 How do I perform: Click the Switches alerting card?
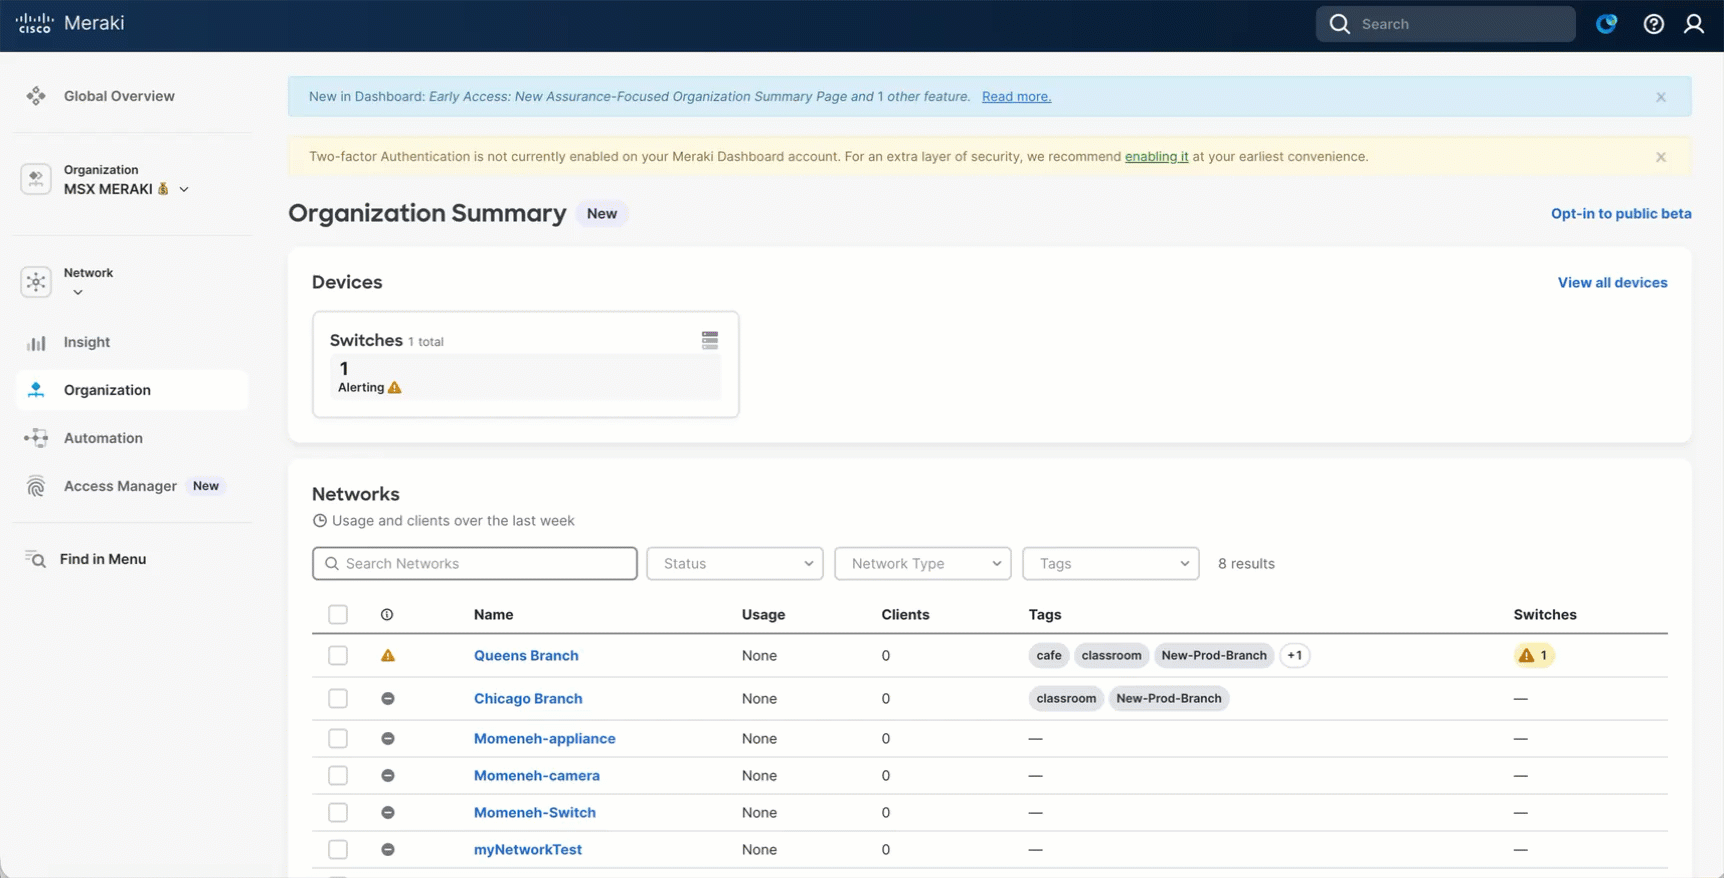(x=526, y=364)
